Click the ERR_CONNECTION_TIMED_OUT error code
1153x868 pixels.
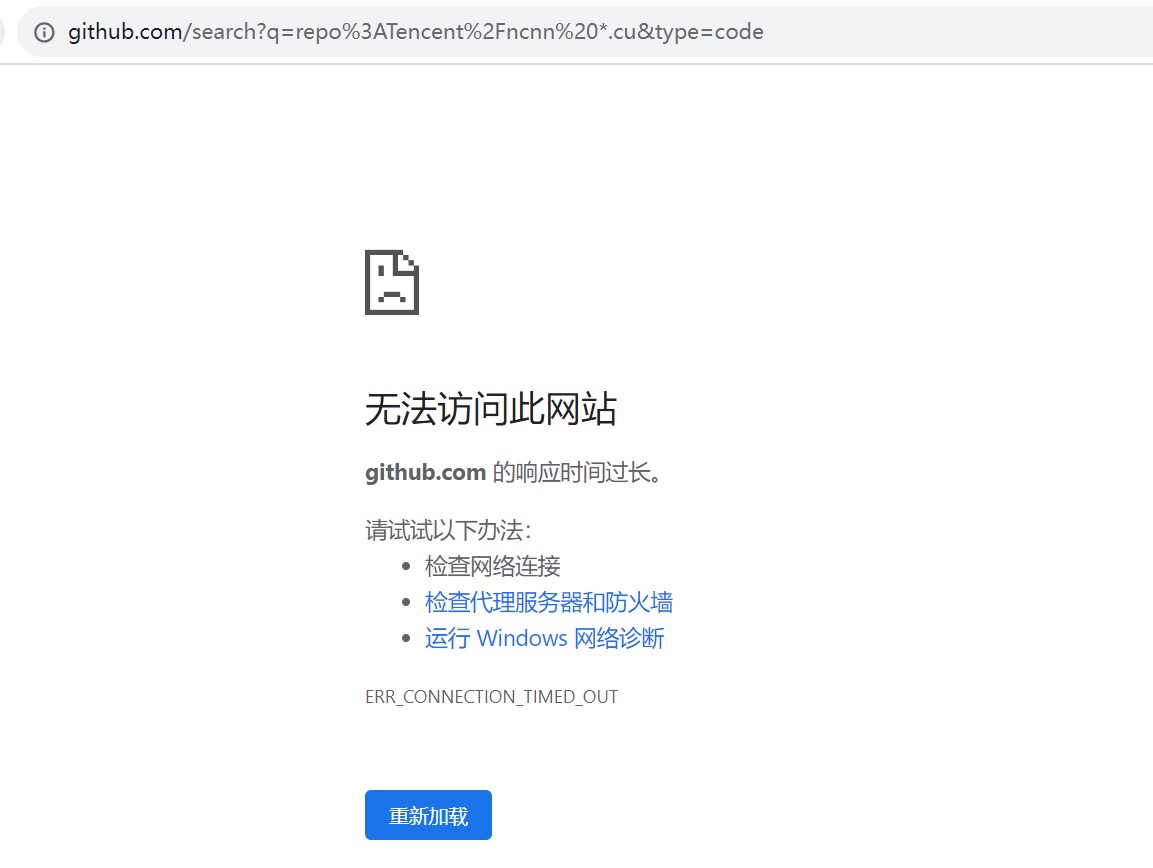coord(491,697)
